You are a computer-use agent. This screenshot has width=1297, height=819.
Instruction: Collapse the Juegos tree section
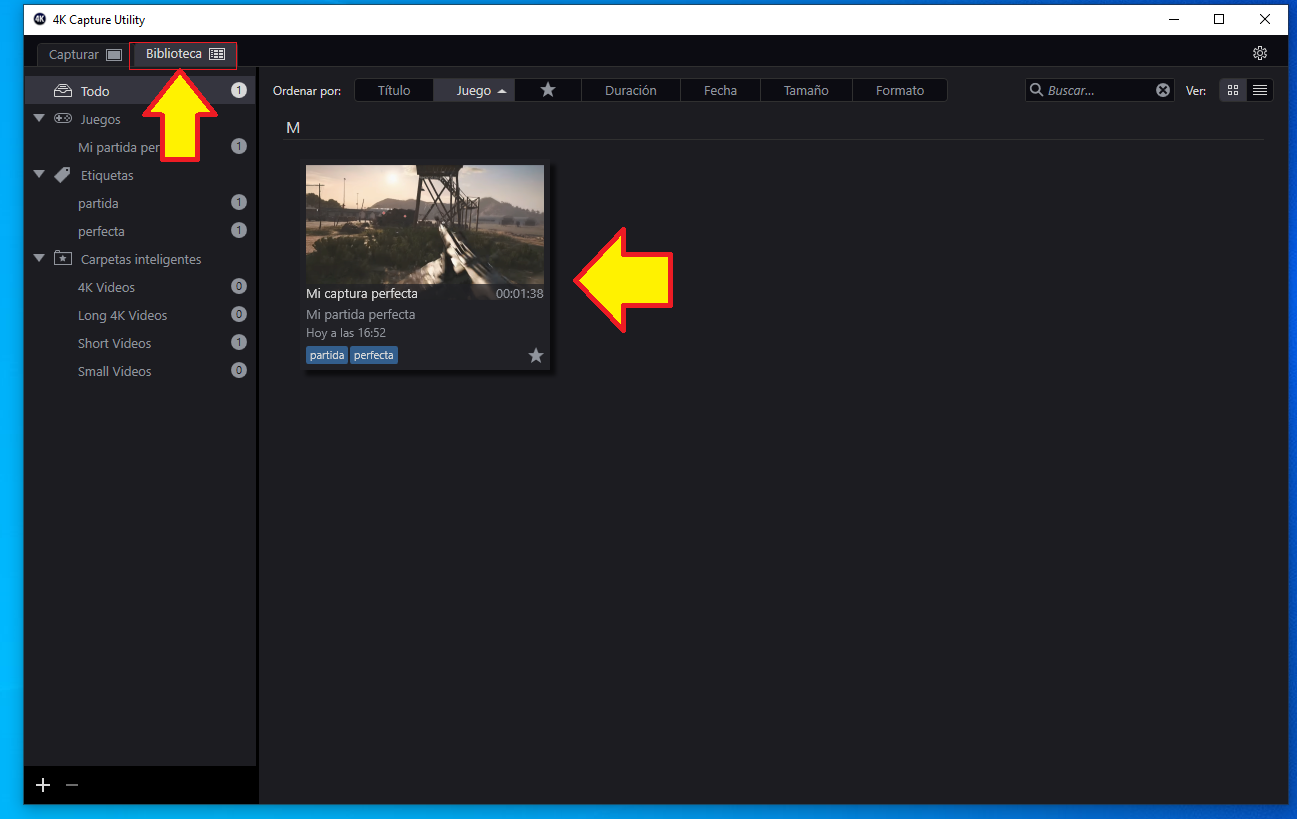tap(39, 118)
